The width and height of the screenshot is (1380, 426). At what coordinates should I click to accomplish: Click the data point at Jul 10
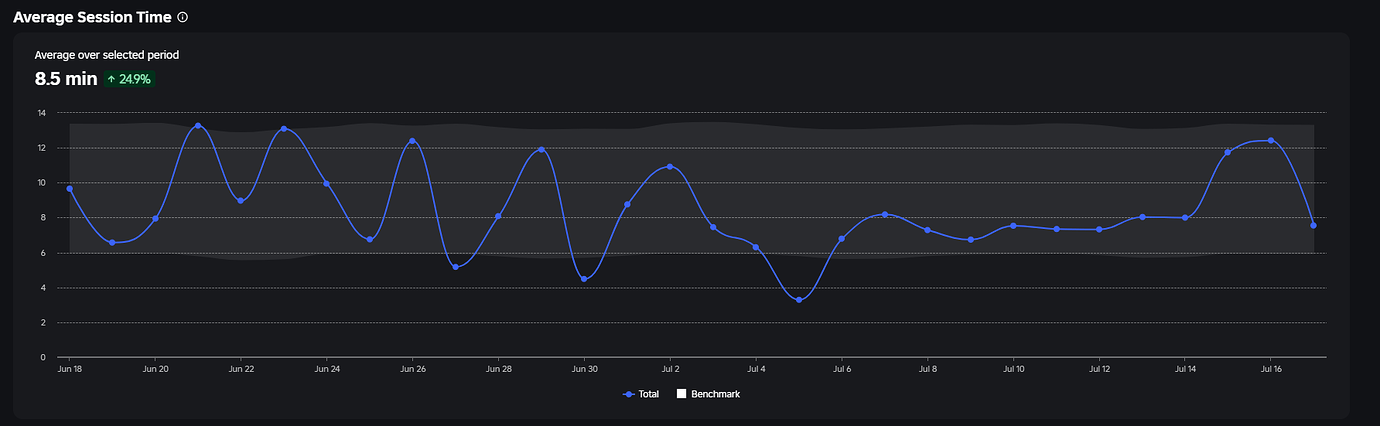pos(1013,226)
